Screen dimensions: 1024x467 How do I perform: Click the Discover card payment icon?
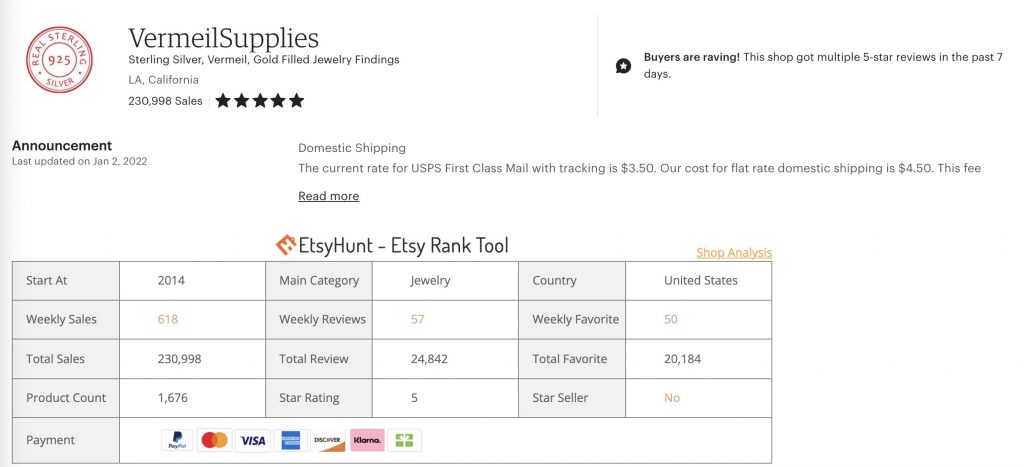pos(328,440)
